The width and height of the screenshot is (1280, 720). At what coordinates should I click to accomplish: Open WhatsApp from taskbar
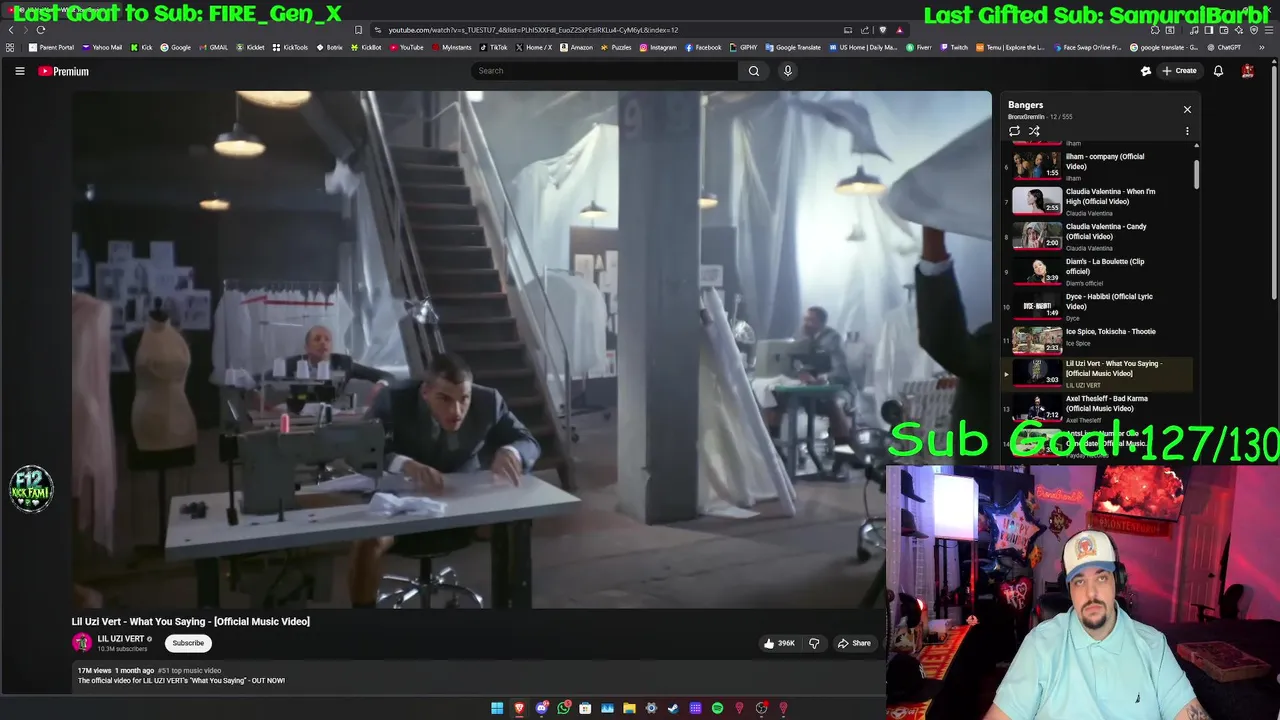(563, 708)
